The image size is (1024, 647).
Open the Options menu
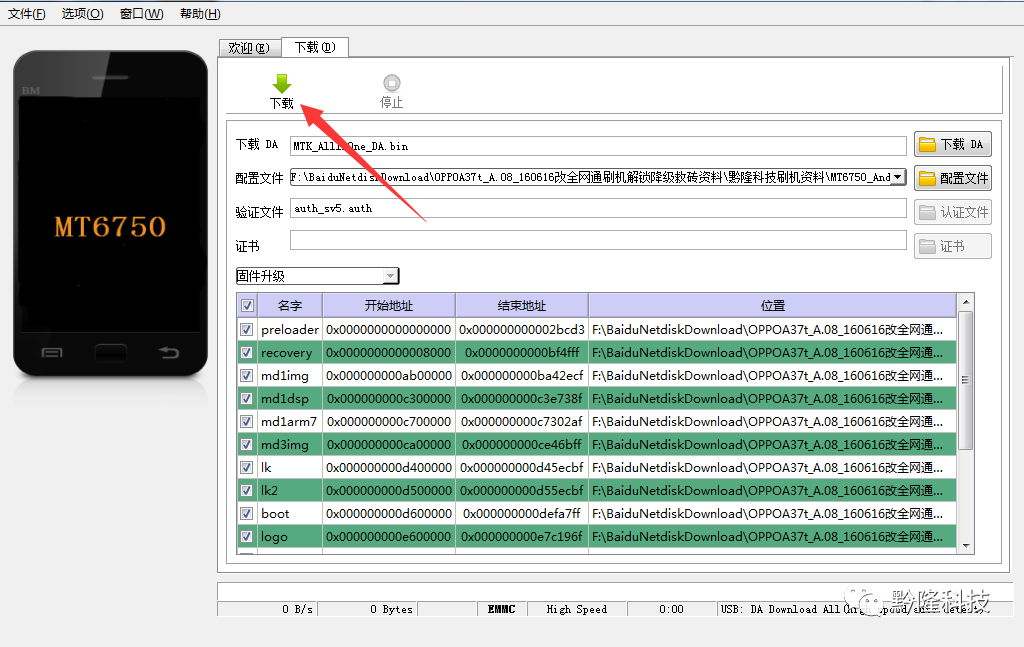pyautogui.click(x=82, y=14)
